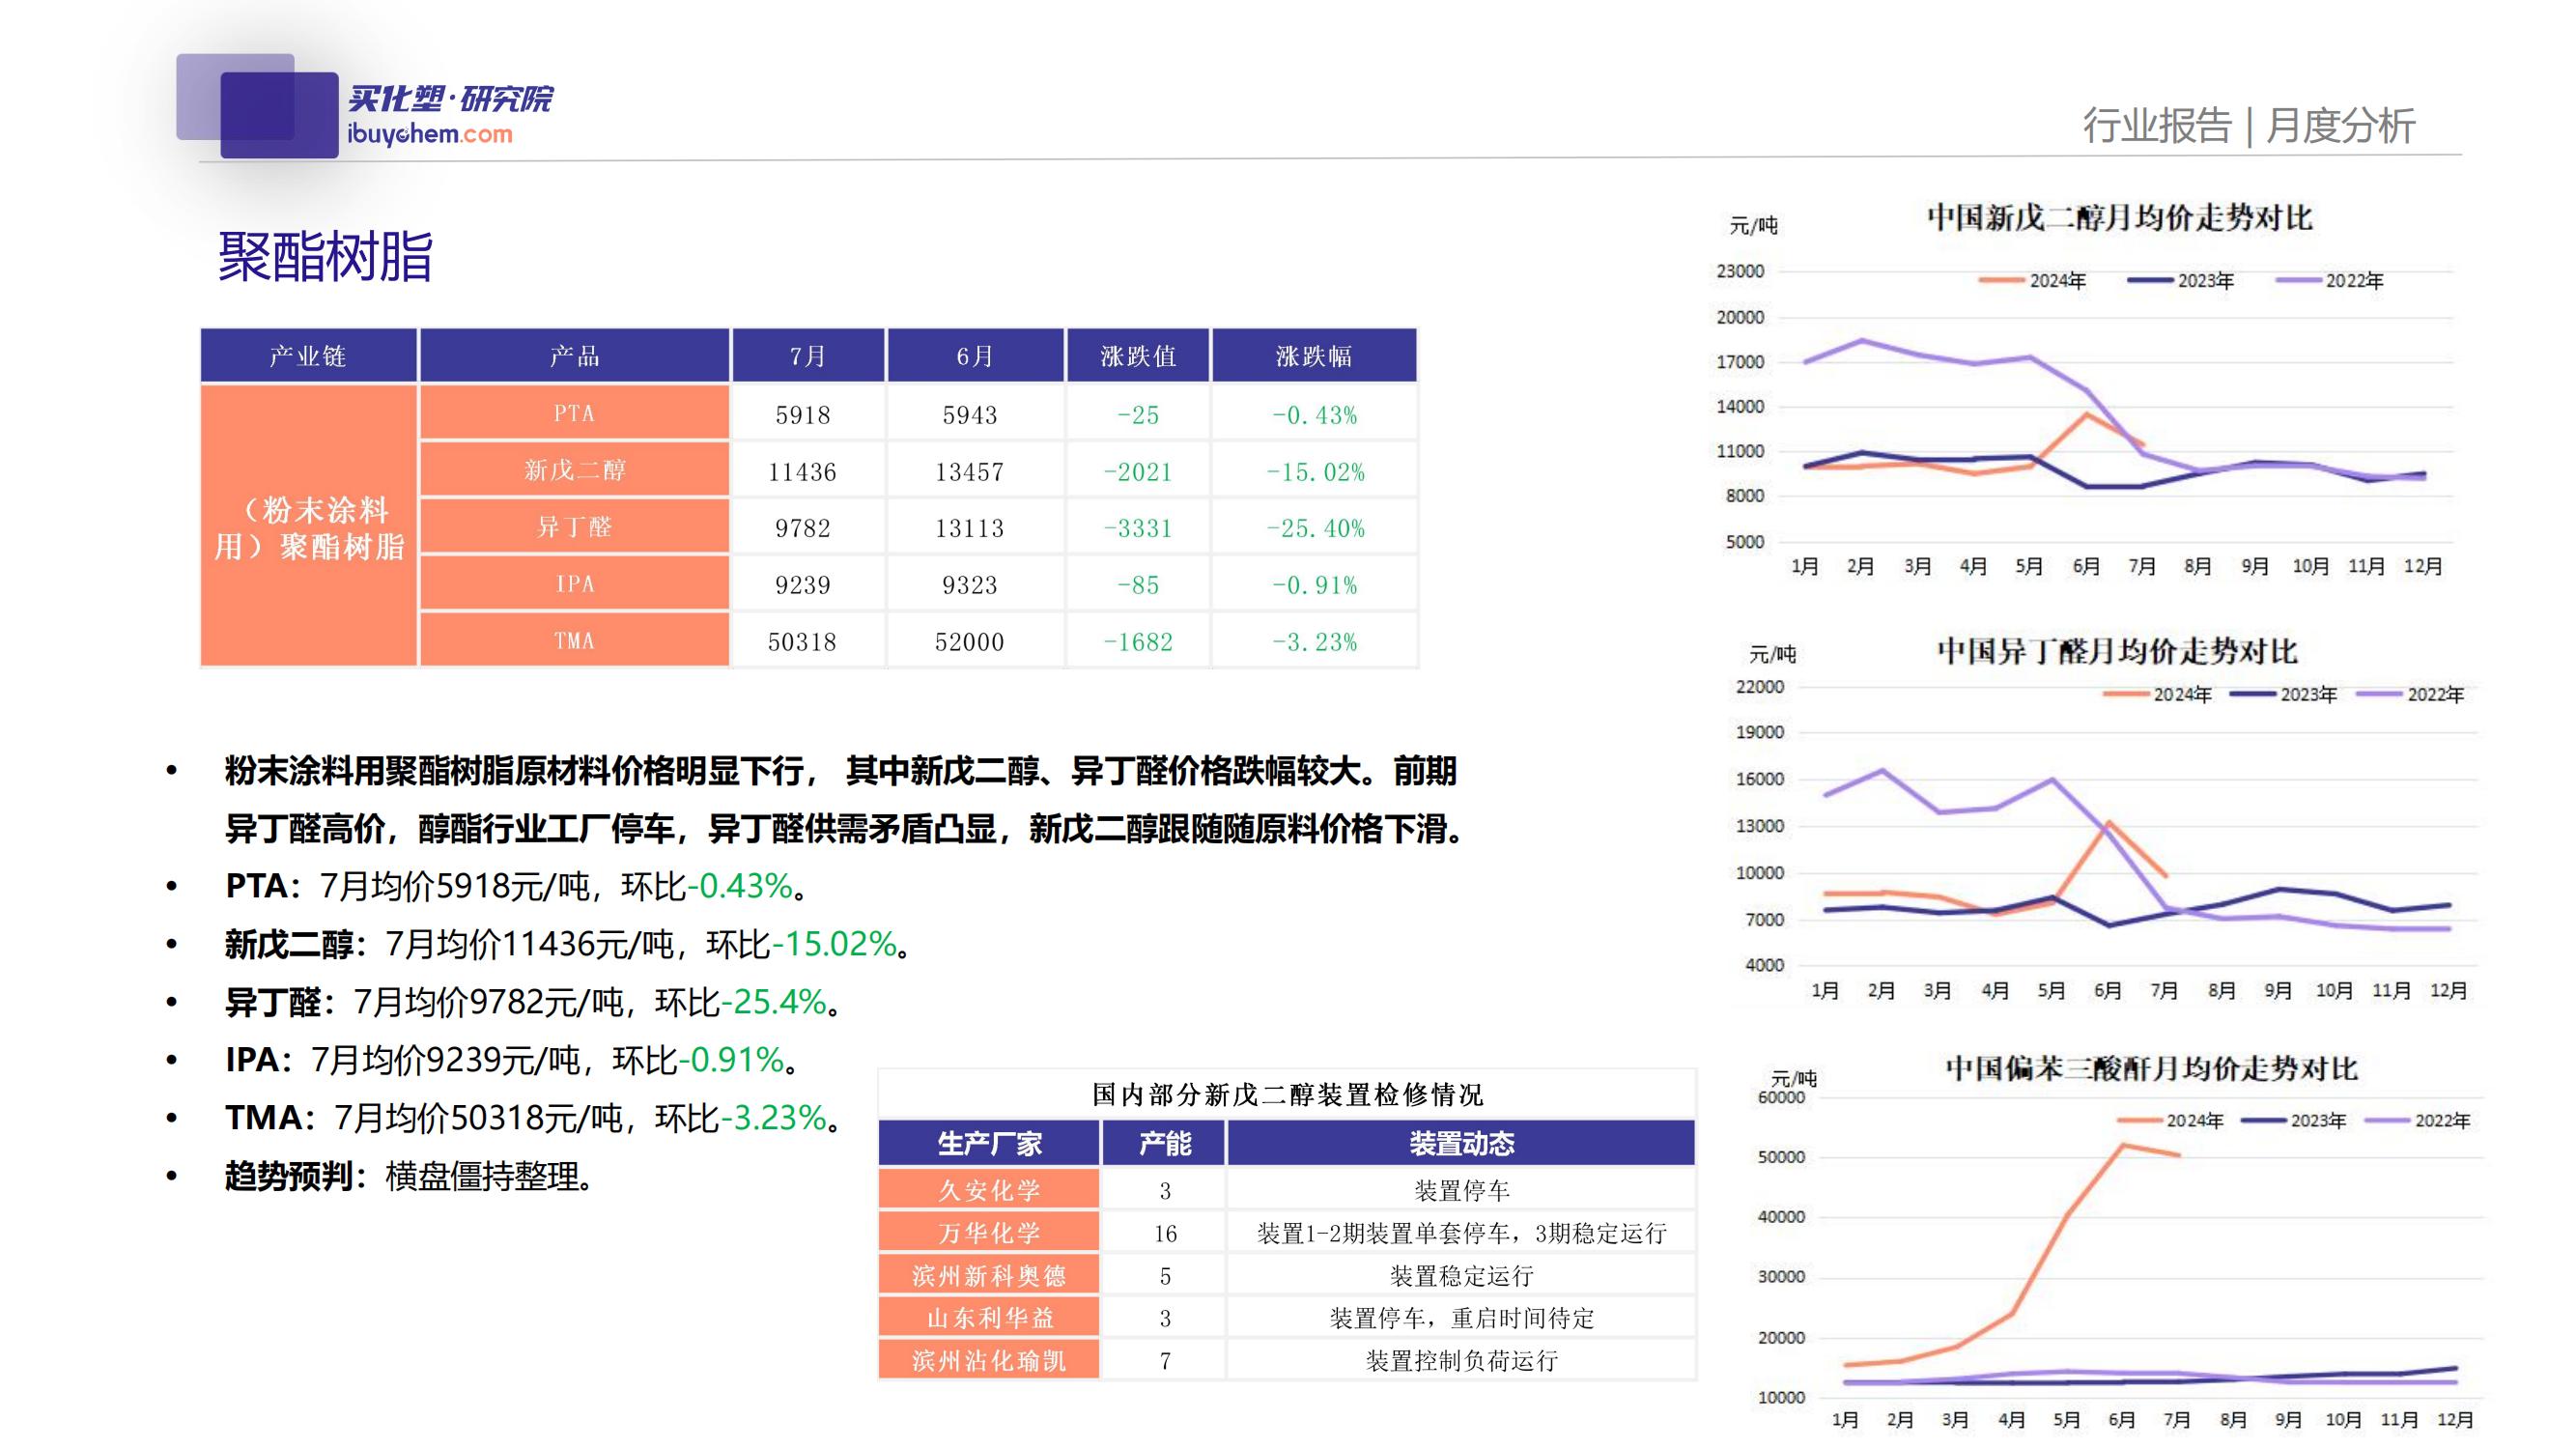Click the 装置控制负荷运行 status cell
The width and height of the screenshot is (2576, 1449).
point(1461,1361)
